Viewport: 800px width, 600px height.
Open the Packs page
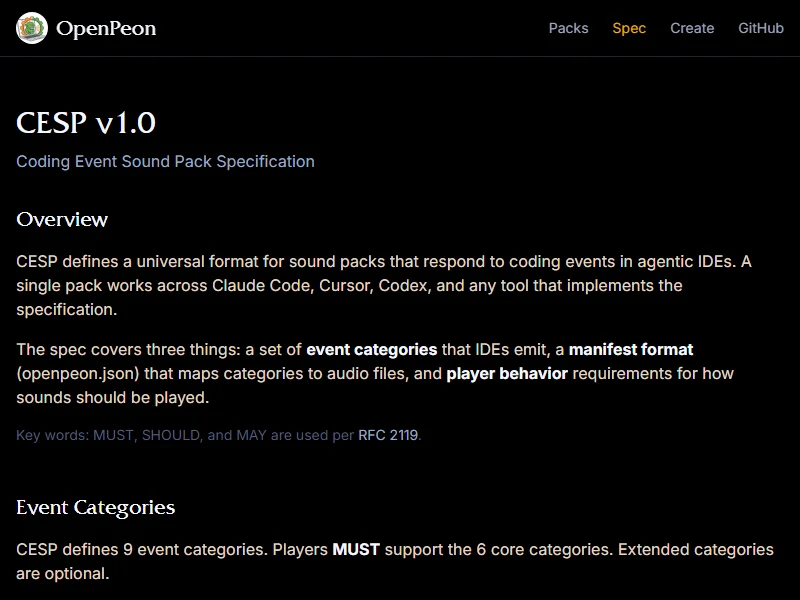click(x=568, y=28)
